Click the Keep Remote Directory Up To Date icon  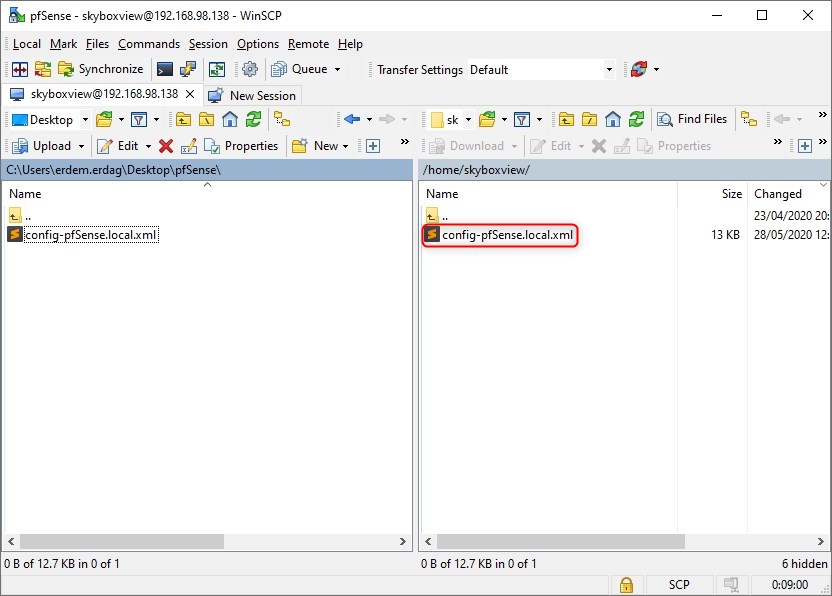(x=216, y=69)
